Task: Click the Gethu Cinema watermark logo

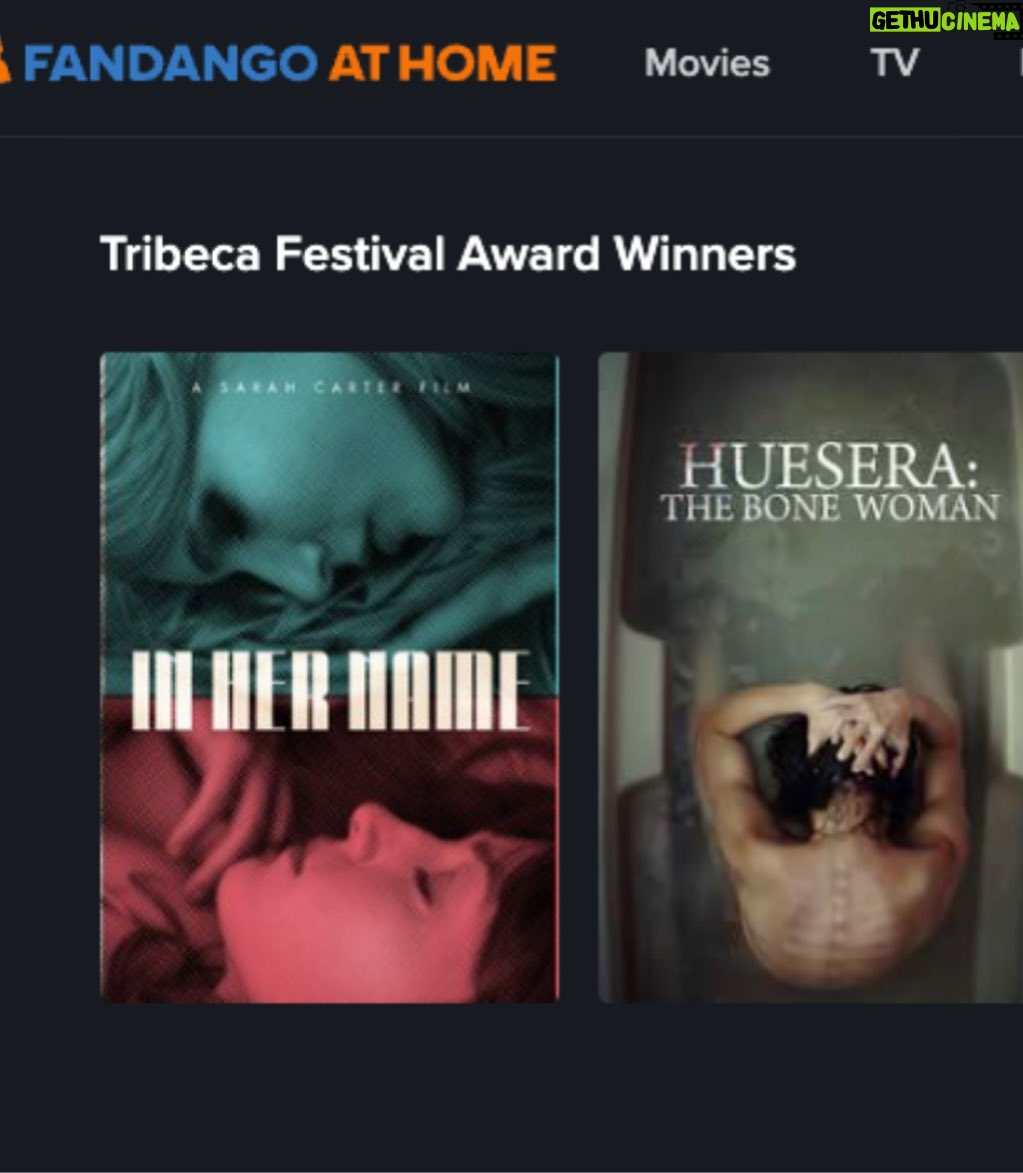Action: coord(945,20)
